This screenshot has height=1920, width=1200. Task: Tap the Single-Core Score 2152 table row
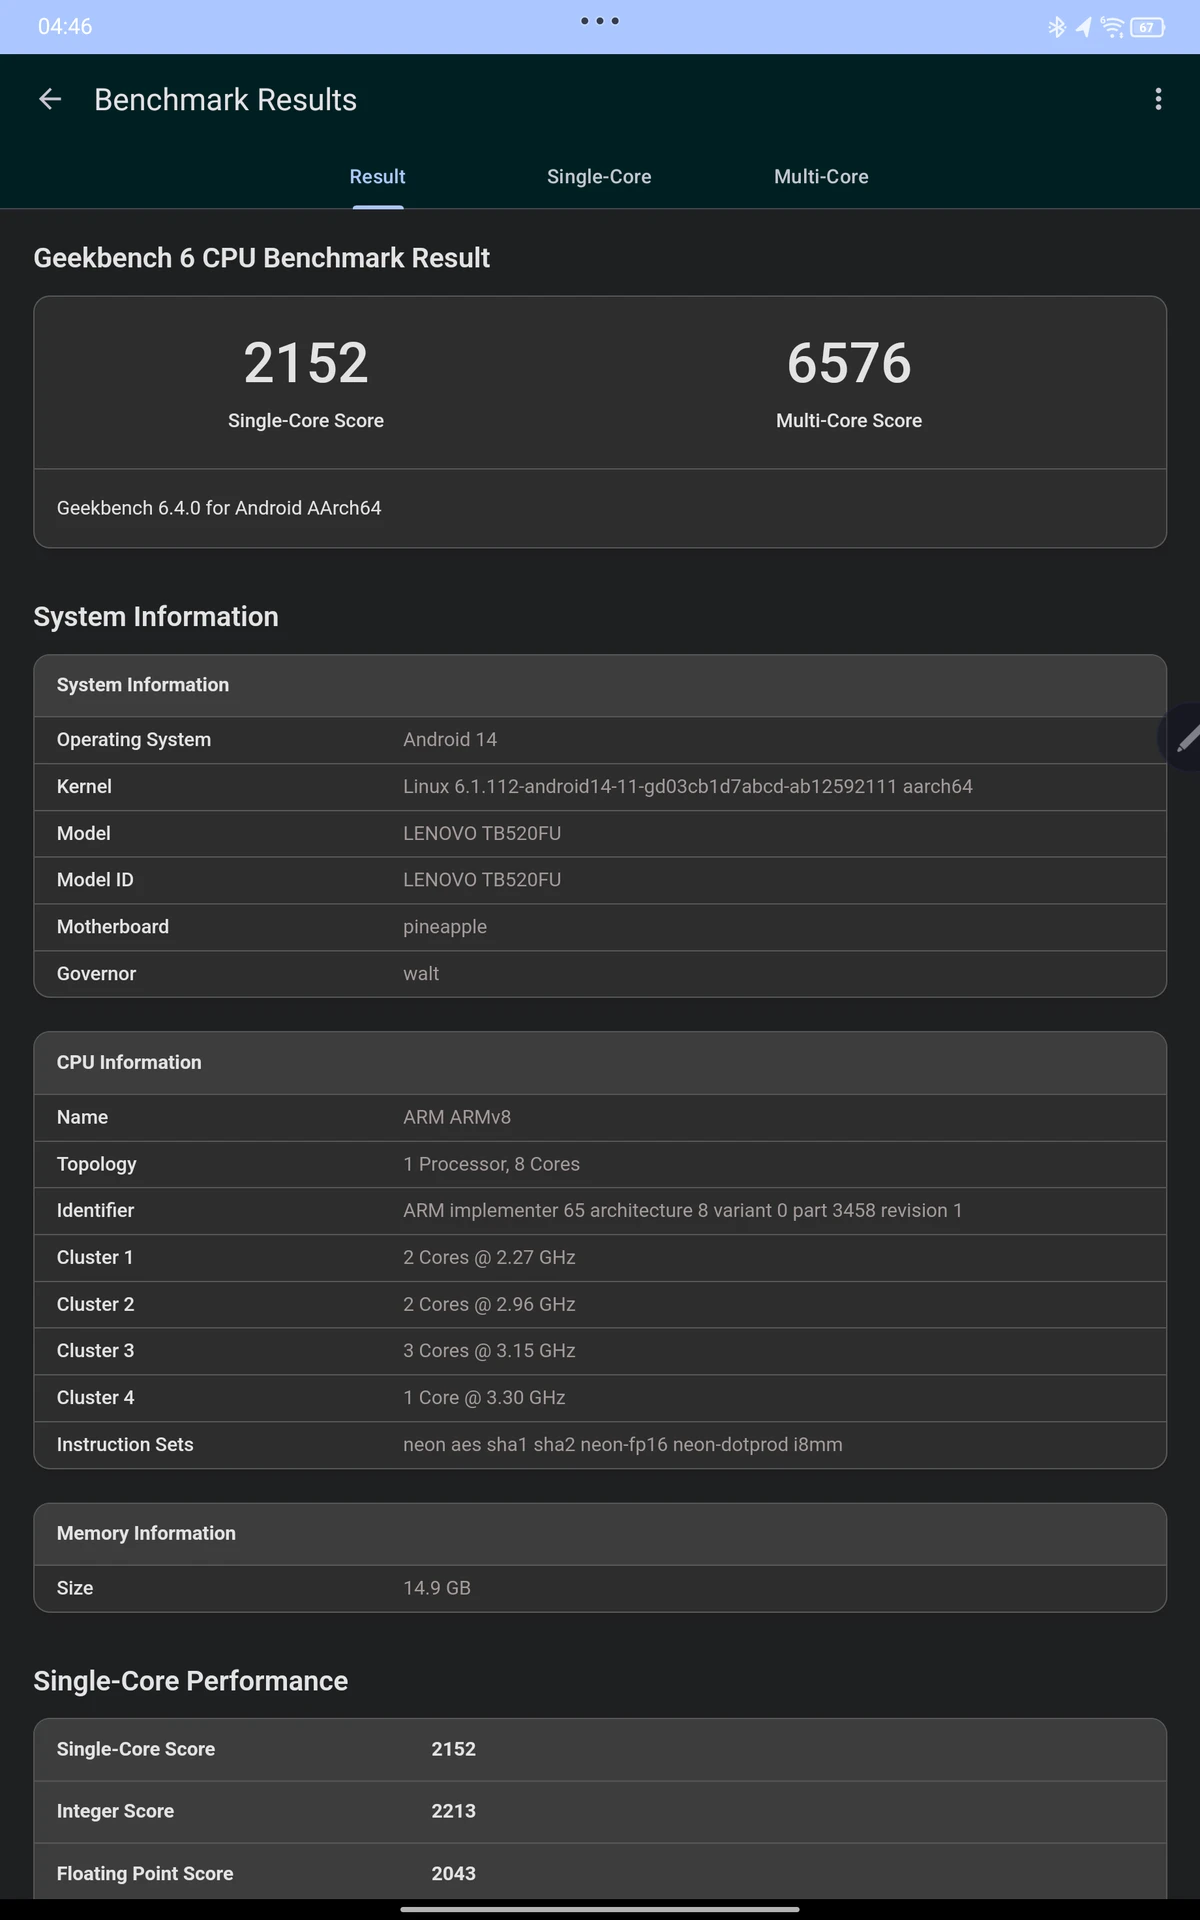pos(600,1750)
